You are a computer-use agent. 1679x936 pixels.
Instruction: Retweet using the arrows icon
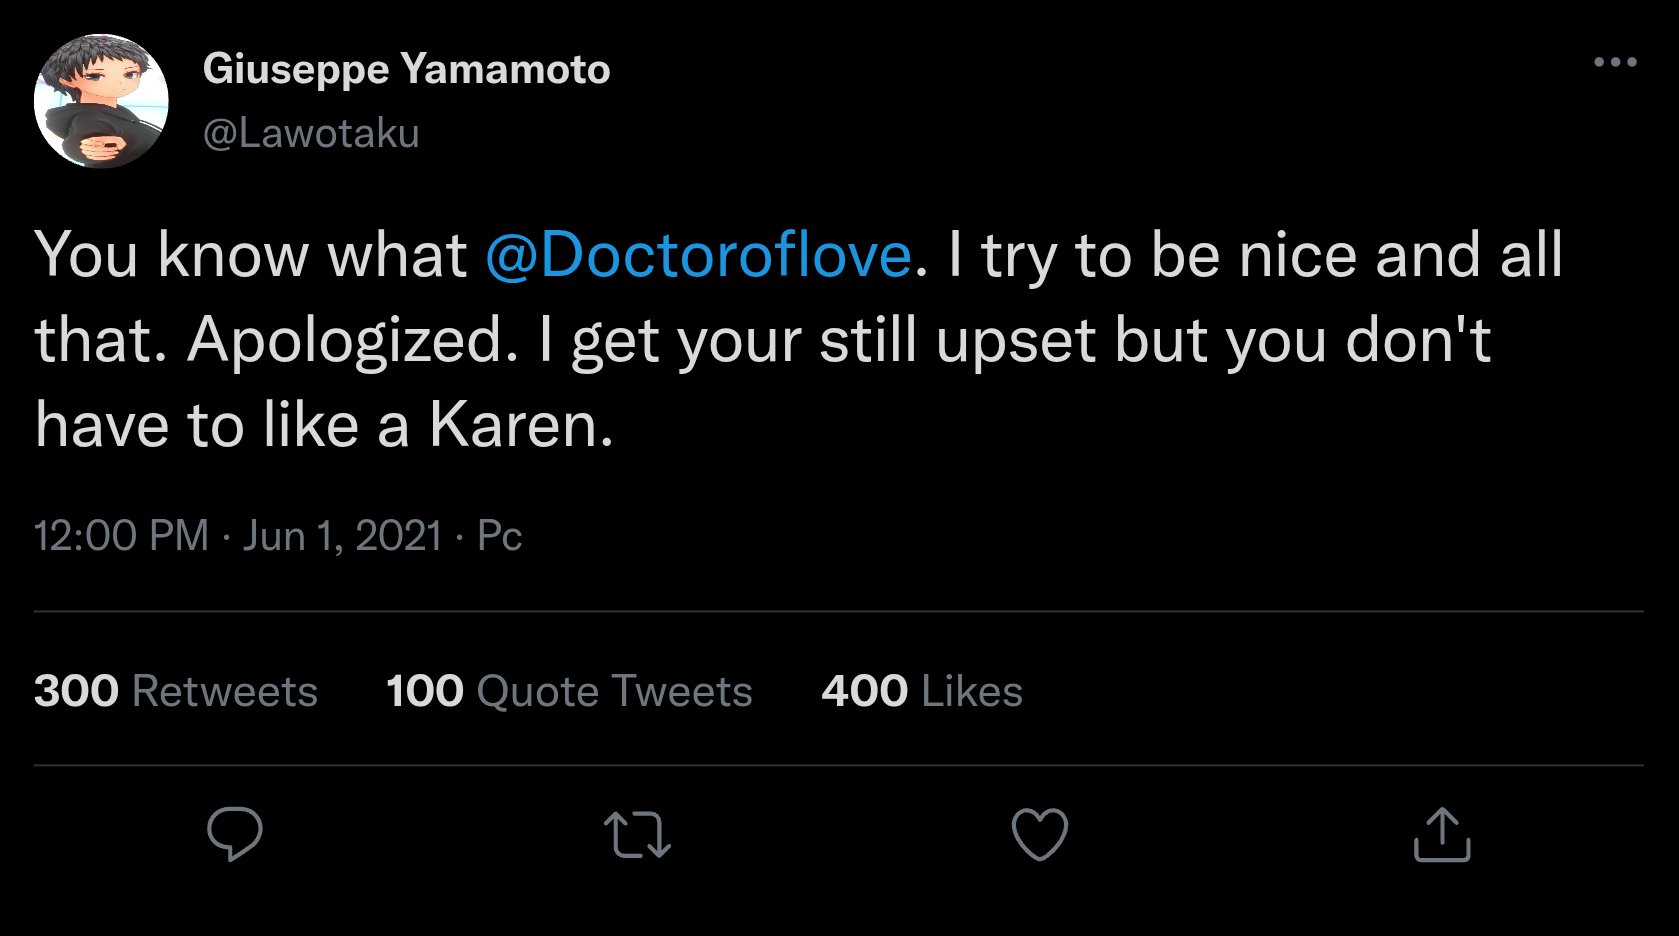[637, 835]
